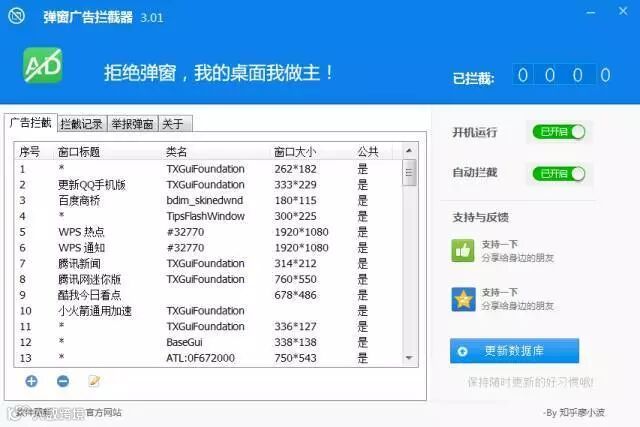Click the list scrollbar thumb
Screen dimensions: 640x427
tap(409, 173)
